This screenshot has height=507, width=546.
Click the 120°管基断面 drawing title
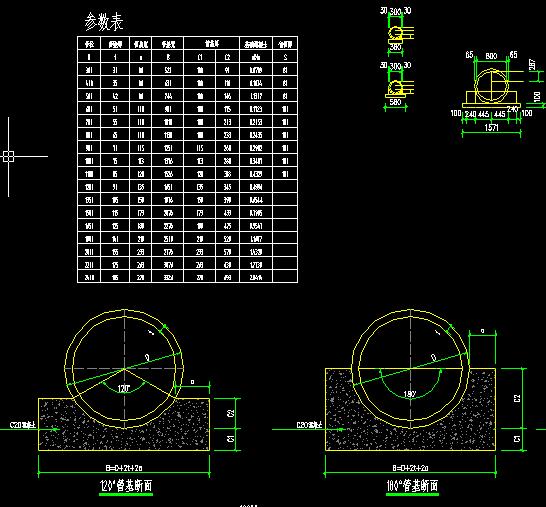pos(126,485)
